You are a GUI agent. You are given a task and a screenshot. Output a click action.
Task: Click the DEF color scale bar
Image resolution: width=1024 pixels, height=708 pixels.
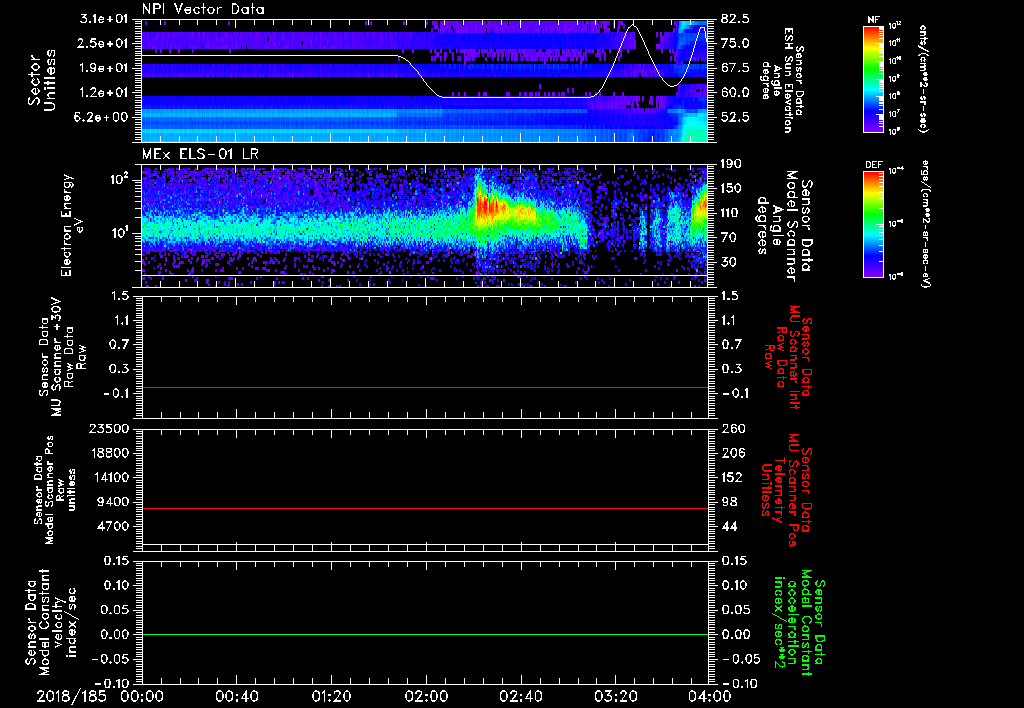tap(870, 222)
